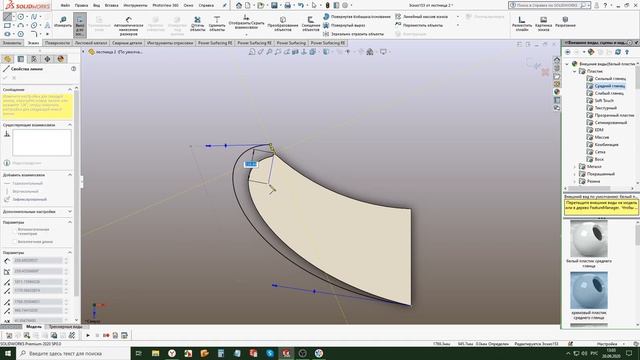640x360 pixels.
Task: Open the FeatureManager design tree tab
Action: pyautogui.click(x=8, y=59)
